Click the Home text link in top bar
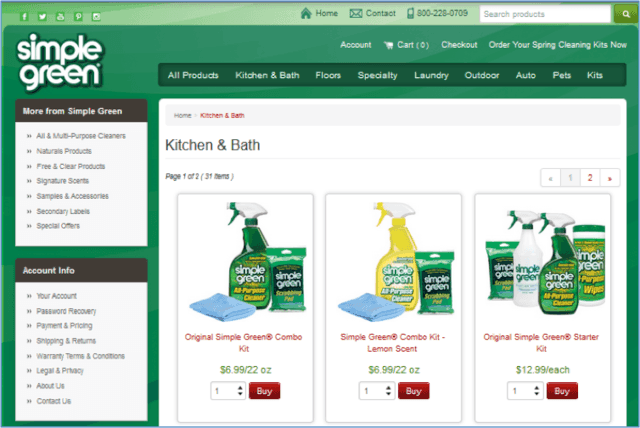 tap(327, 13)
